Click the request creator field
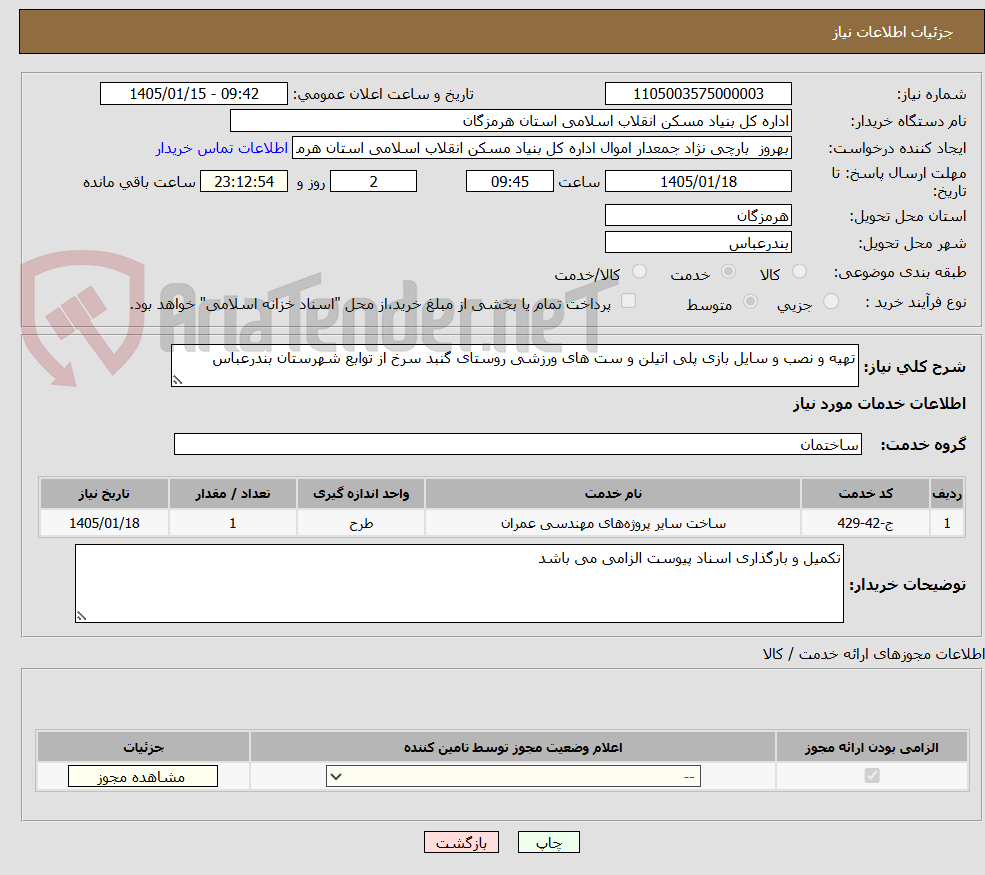 (541, 148)
